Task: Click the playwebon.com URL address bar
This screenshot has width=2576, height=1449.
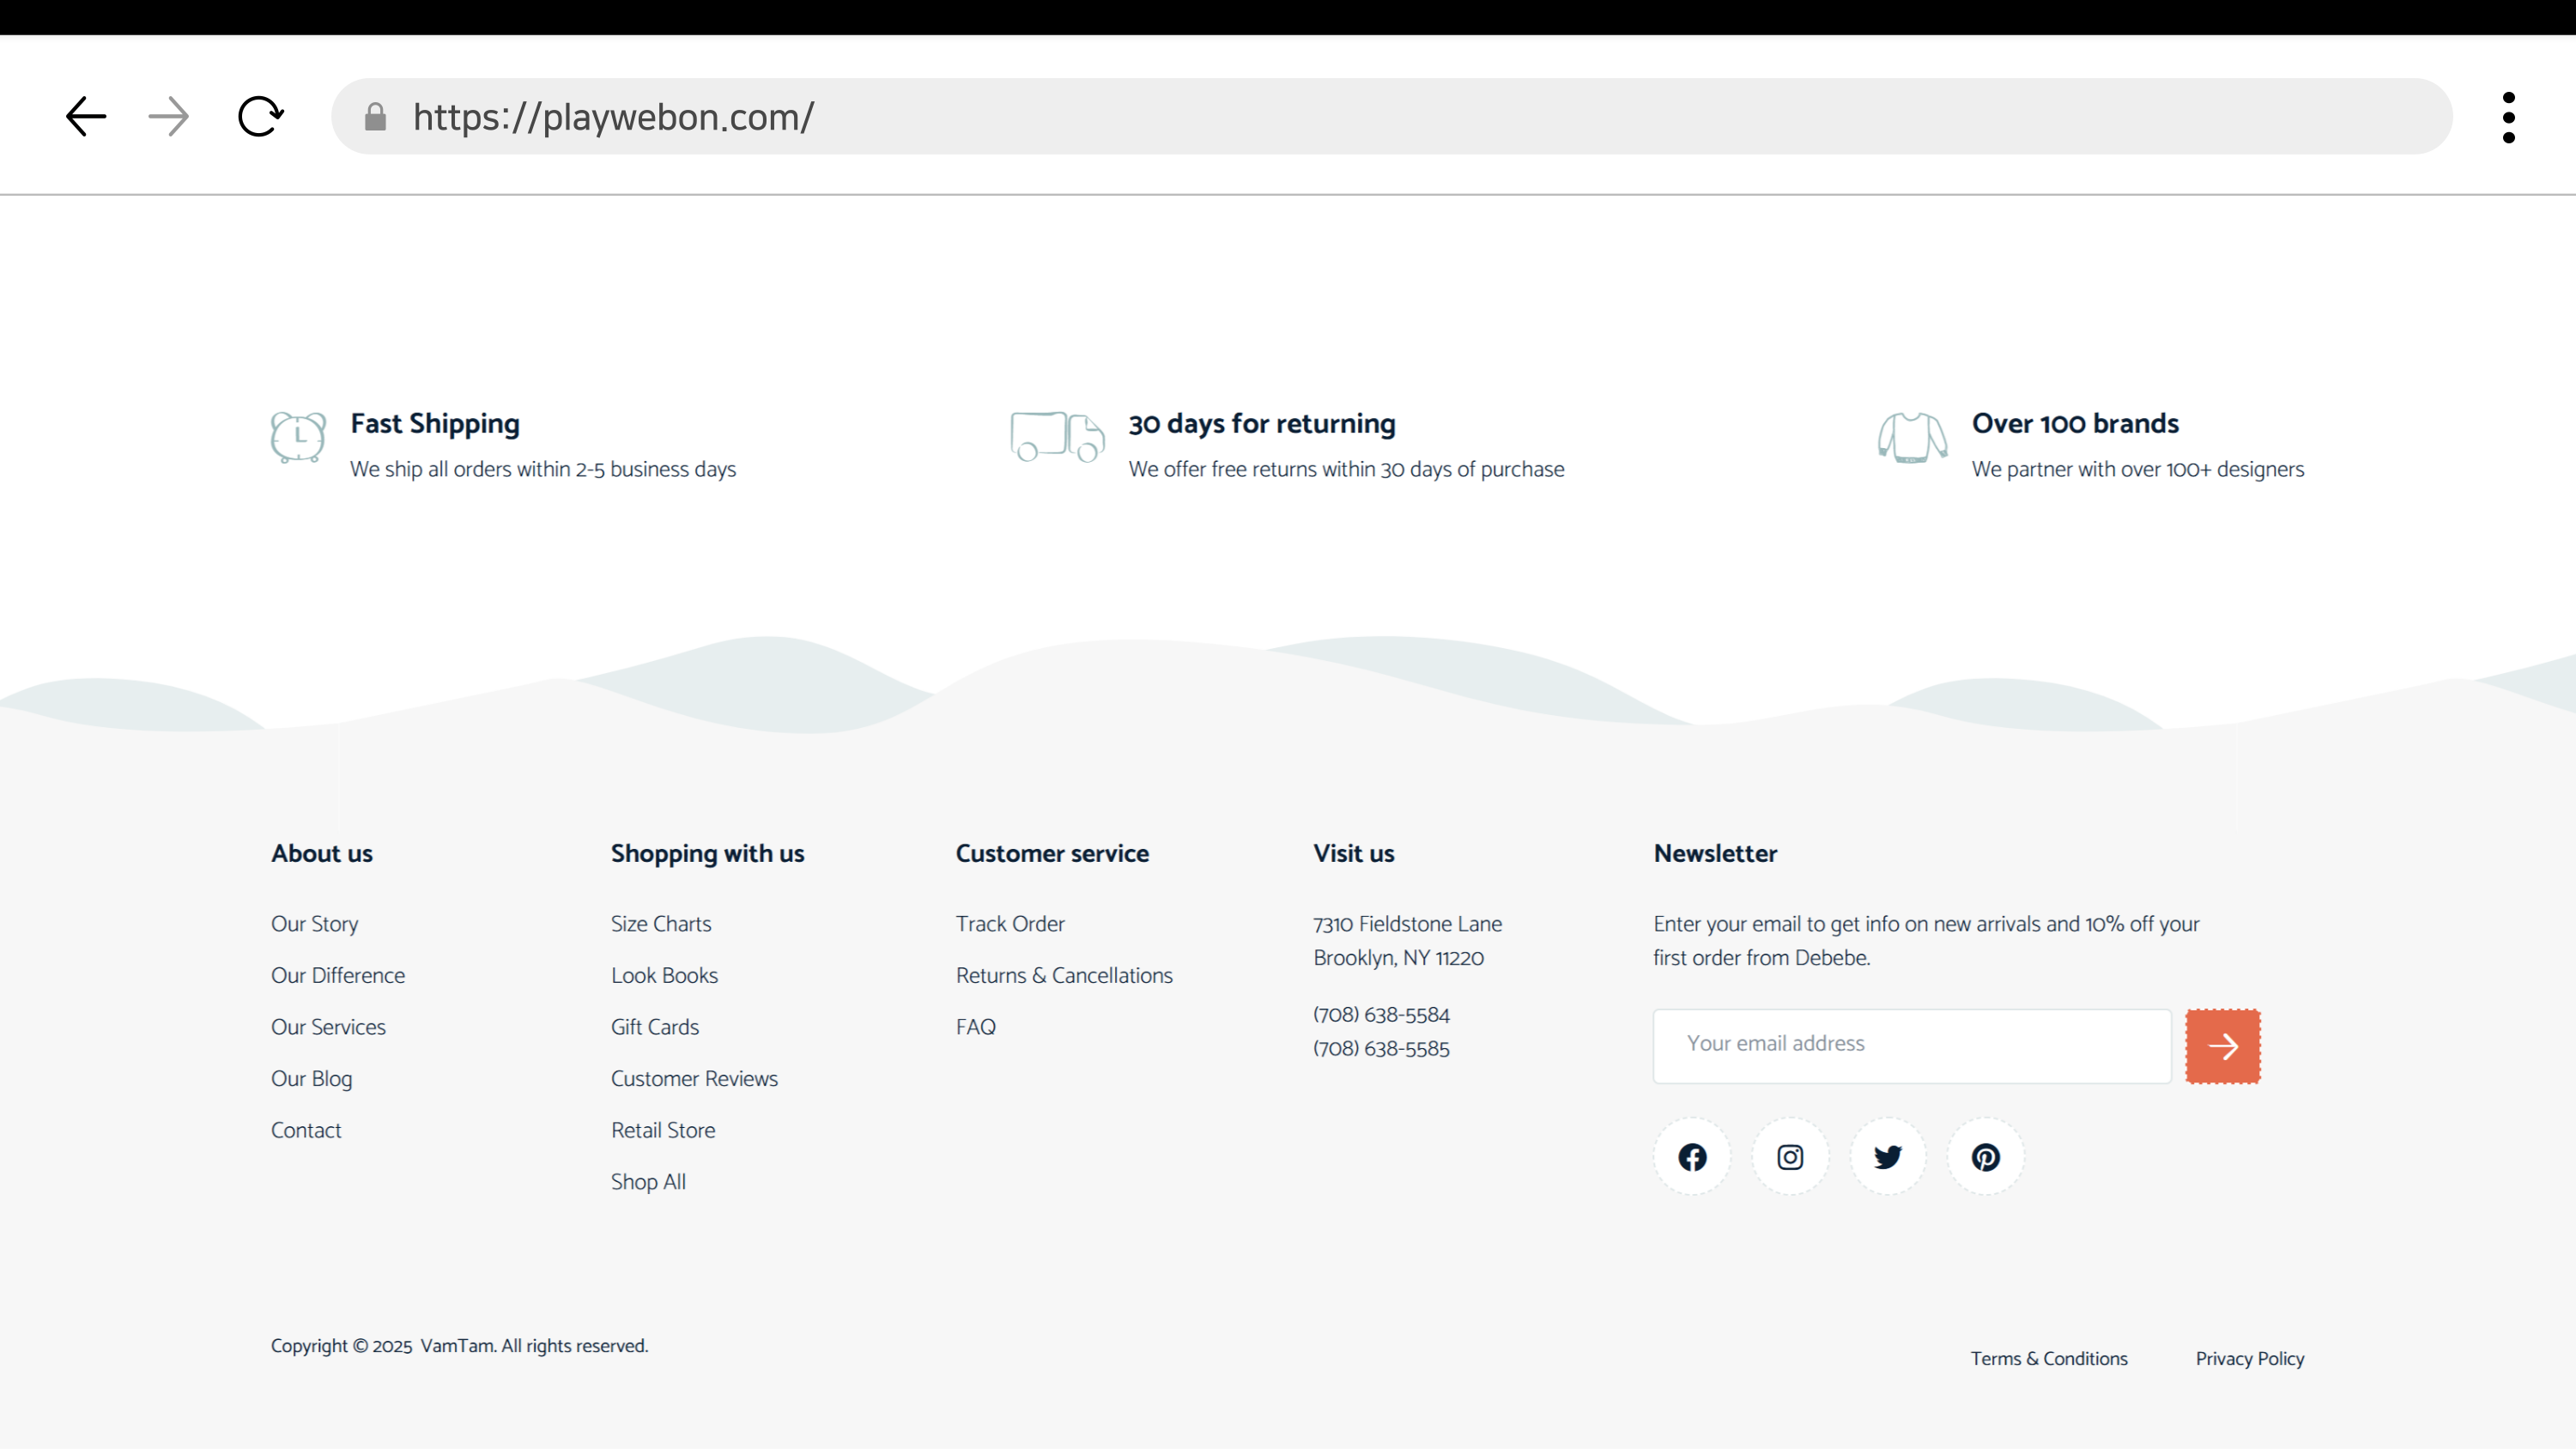Action: click(x=1400, y=117)
